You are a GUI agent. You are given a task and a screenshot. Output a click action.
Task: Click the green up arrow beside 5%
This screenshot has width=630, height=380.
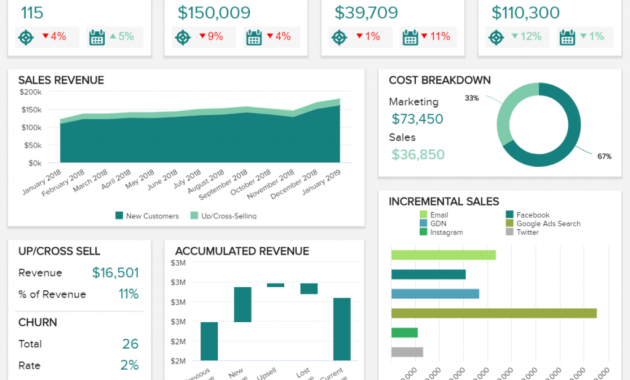point(113,36)
